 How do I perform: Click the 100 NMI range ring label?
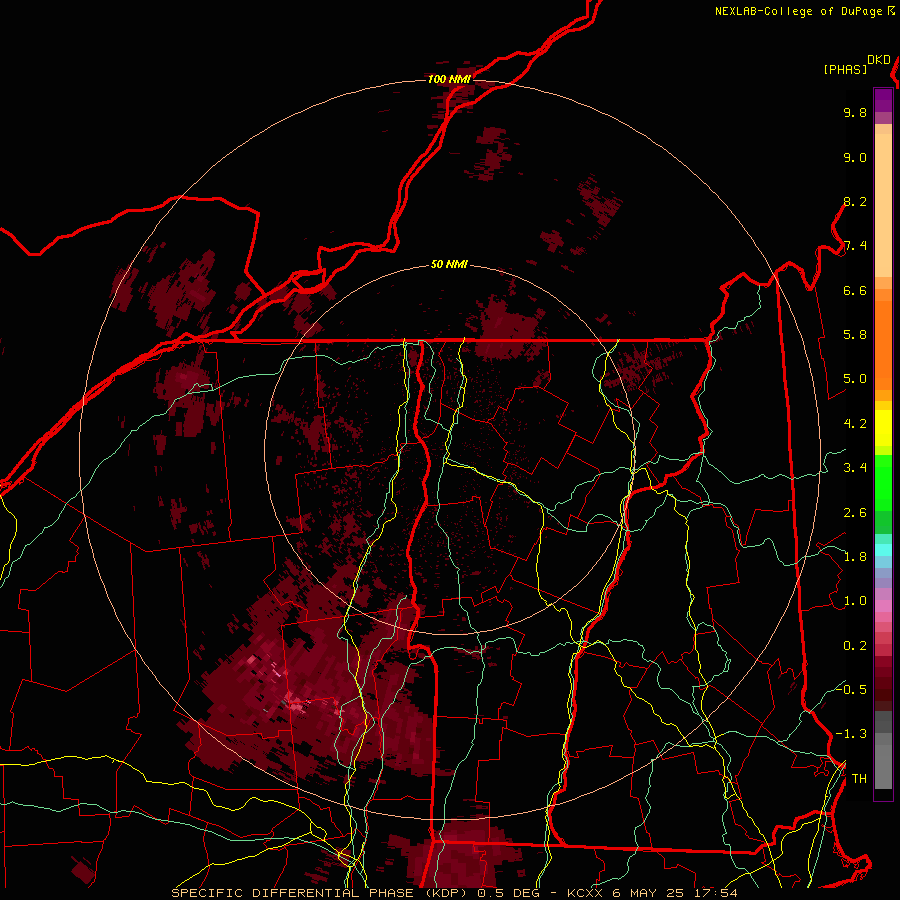click(449, 79)
